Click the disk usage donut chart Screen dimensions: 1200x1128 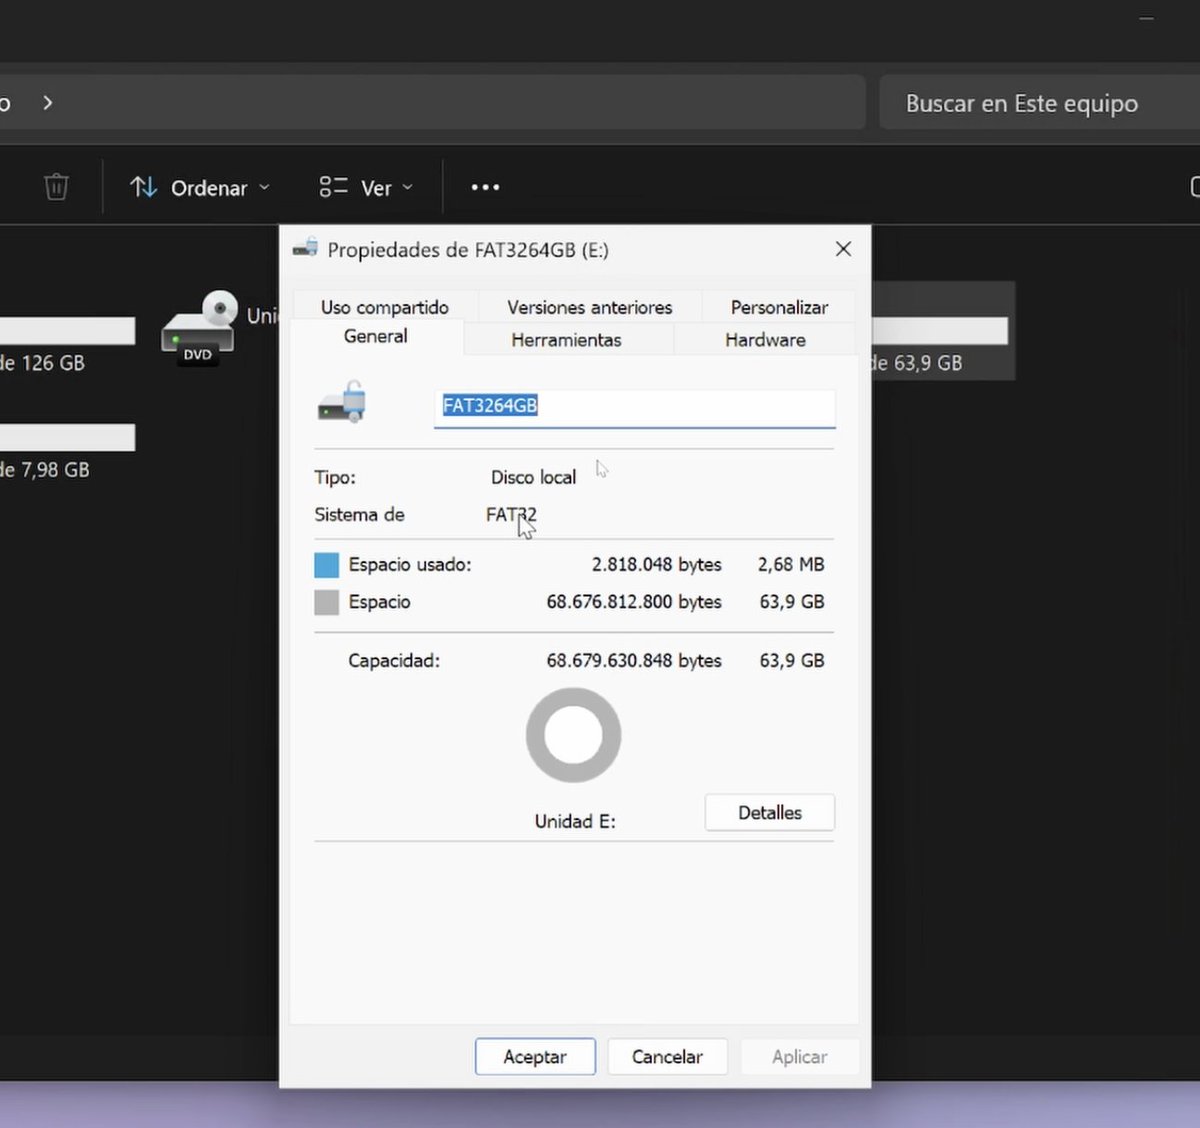pos(573,735)
